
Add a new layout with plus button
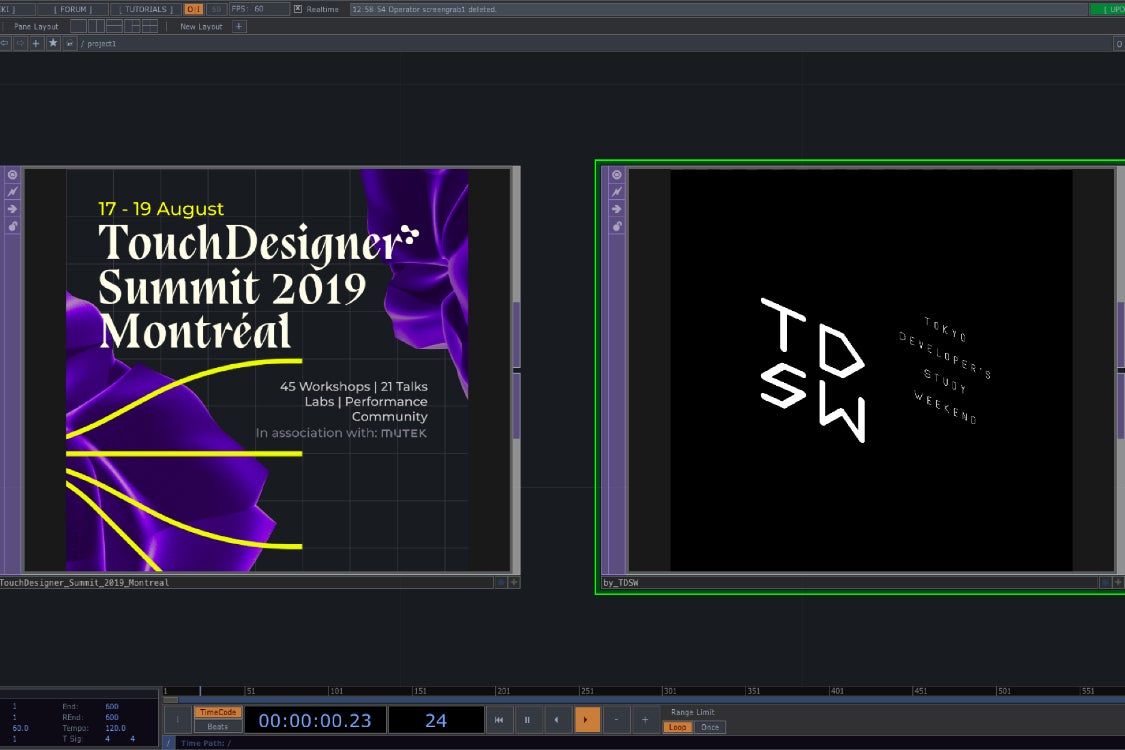click(x=239, y=26)
